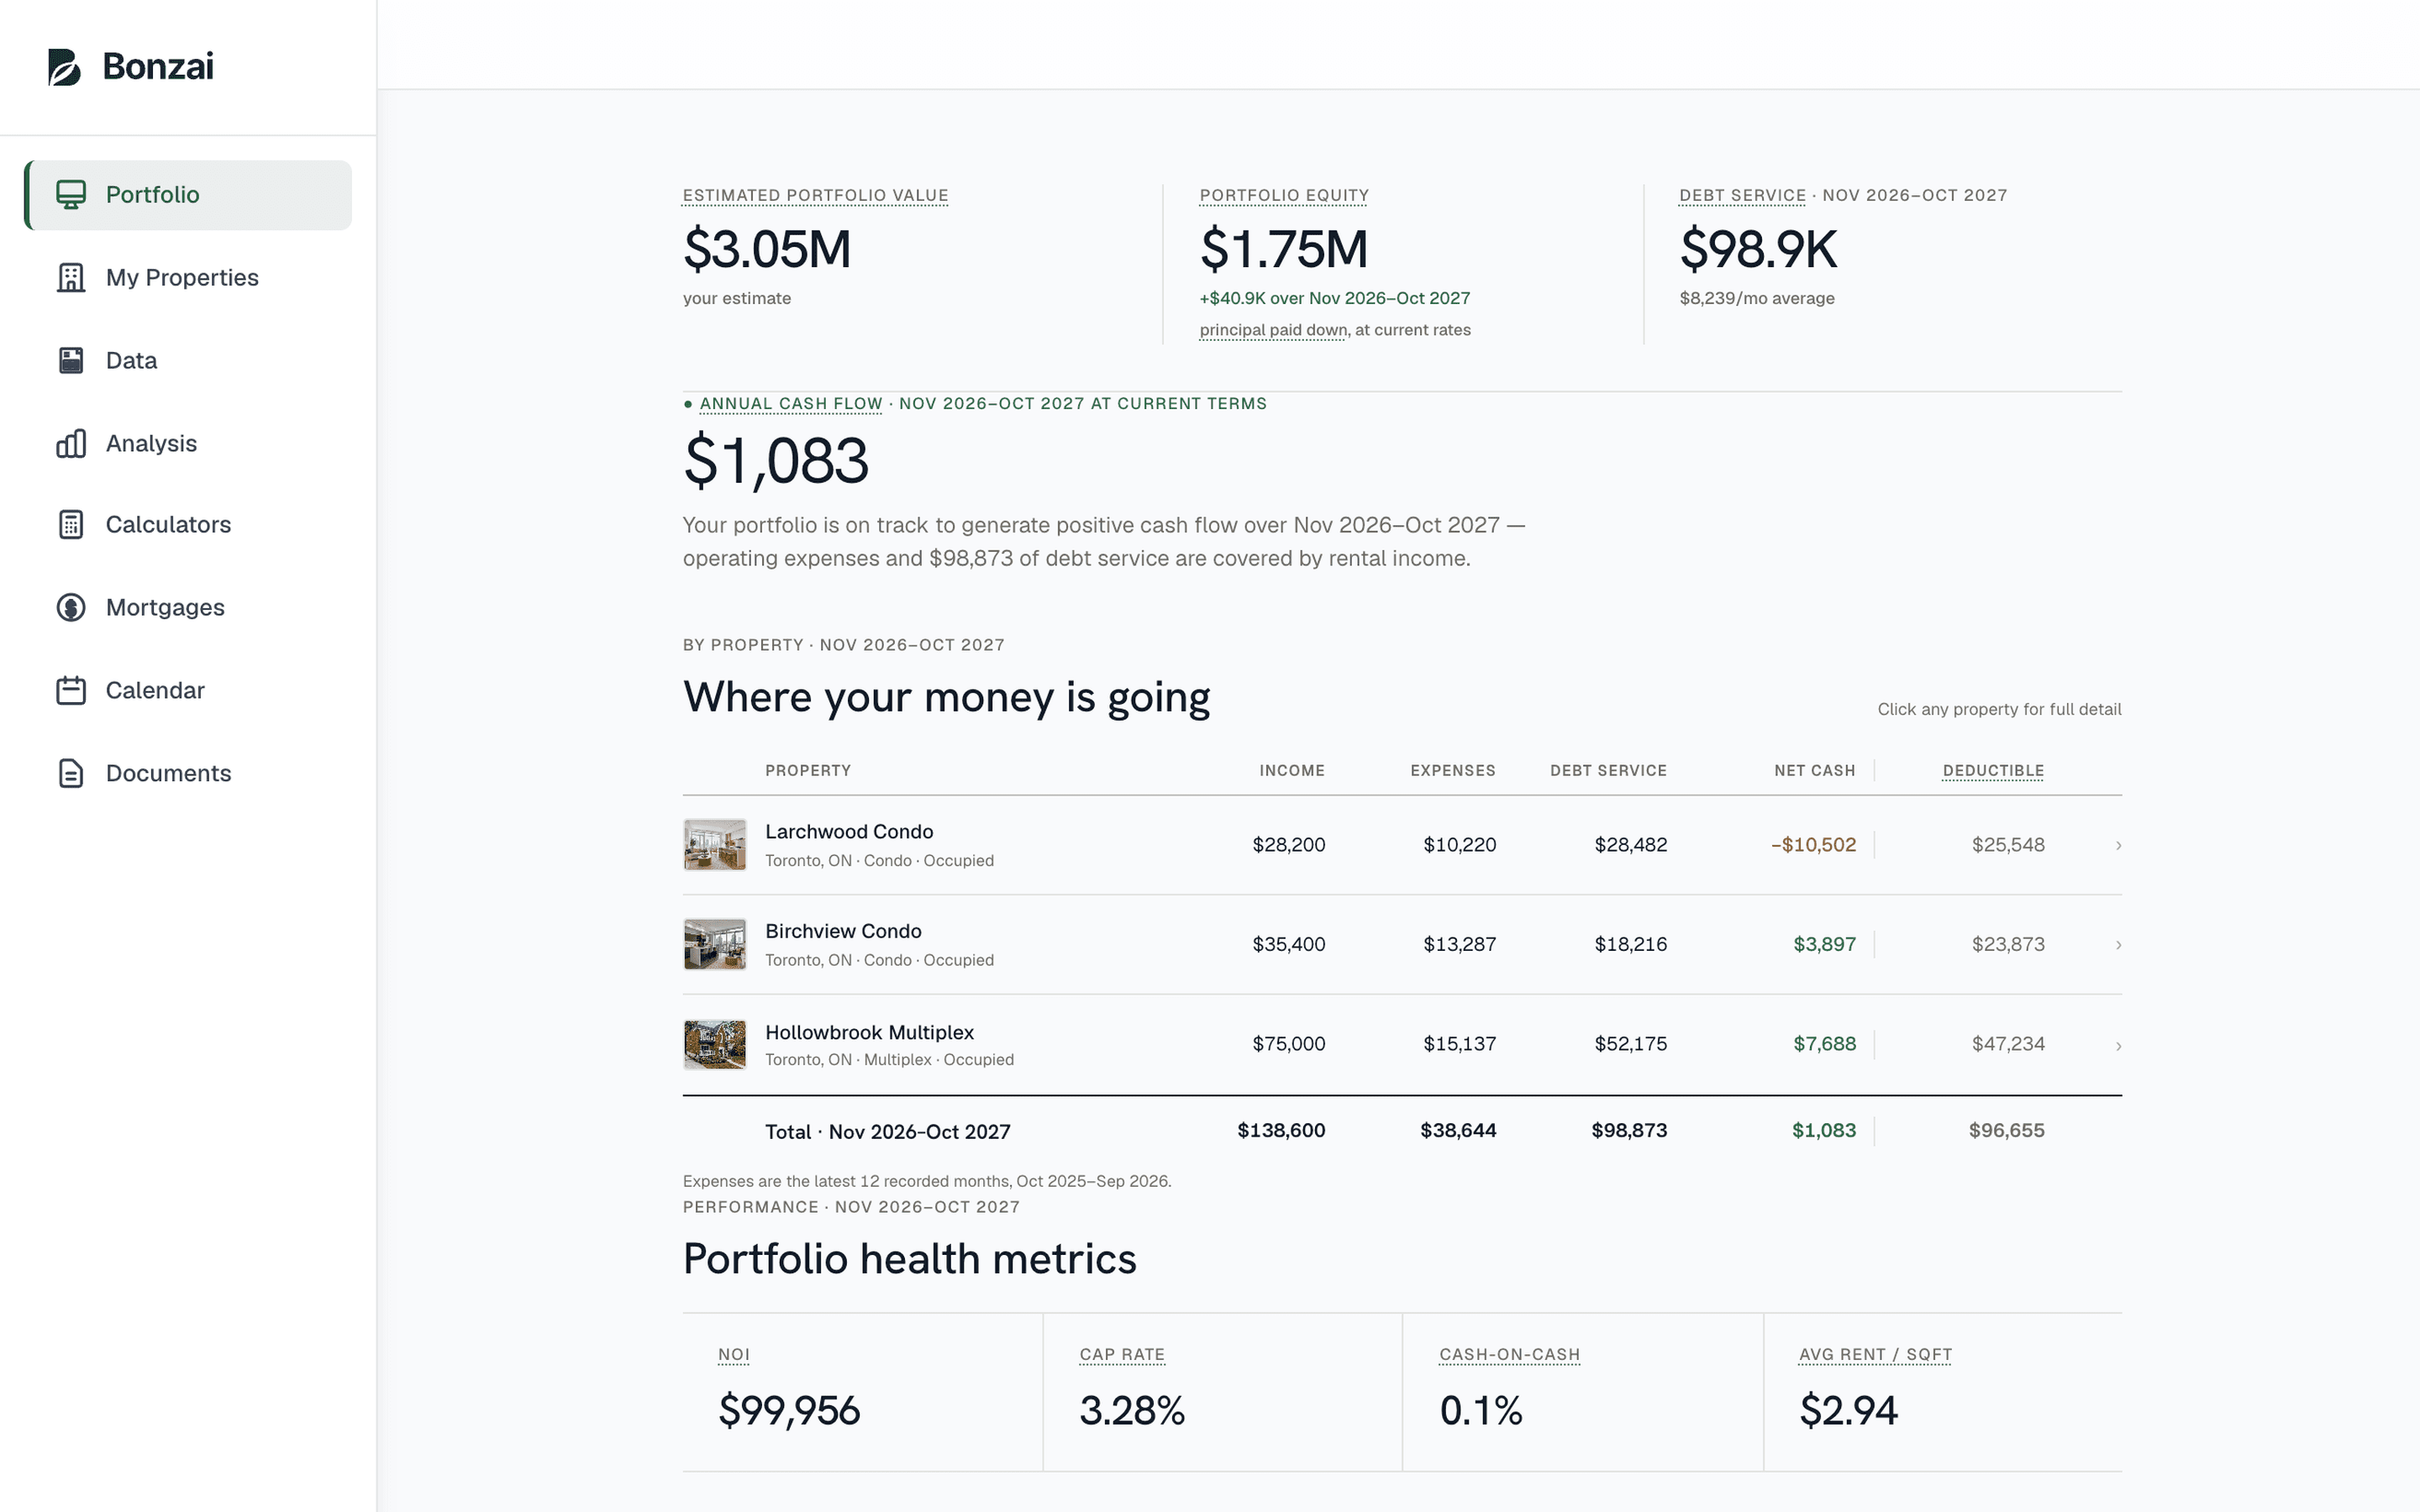
Task: Click the $98.9K debt service figure
Action: pyautogui.click(x=1758, y=249)
